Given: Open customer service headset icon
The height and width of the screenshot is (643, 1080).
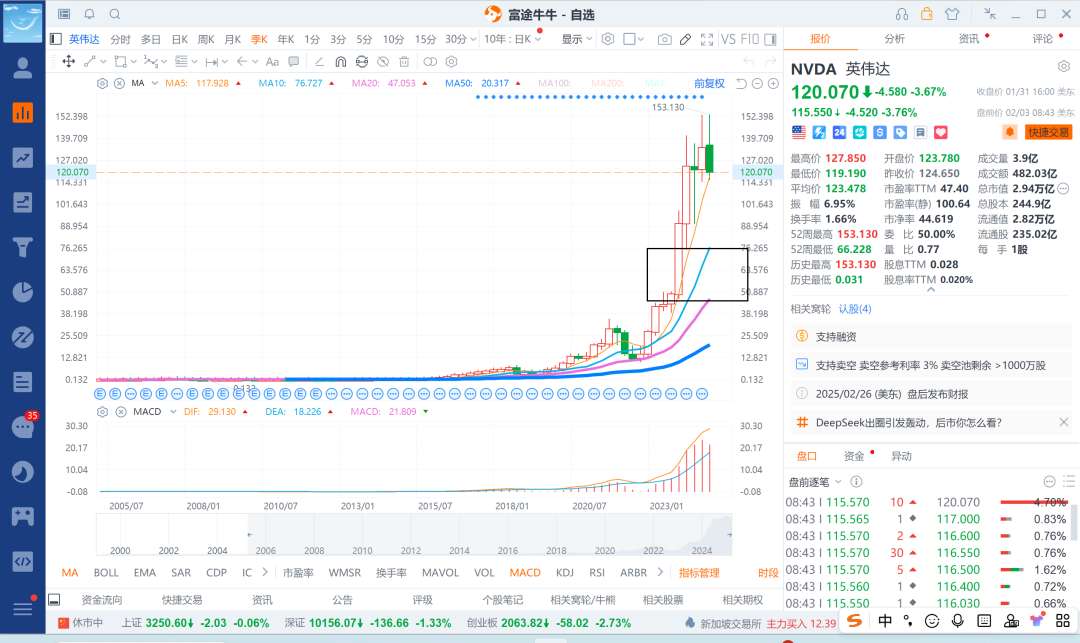Looking at the screenshot, I should pyautogui.click(x=902, y=14).
